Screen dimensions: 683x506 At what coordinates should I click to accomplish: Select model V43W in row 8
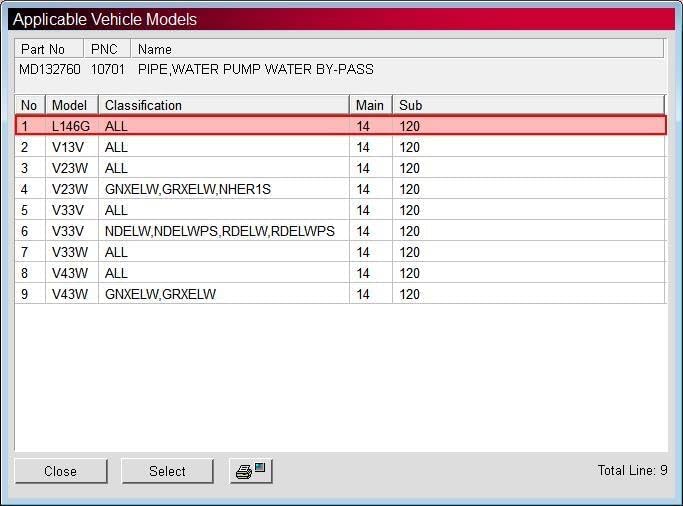coord(70,273)
